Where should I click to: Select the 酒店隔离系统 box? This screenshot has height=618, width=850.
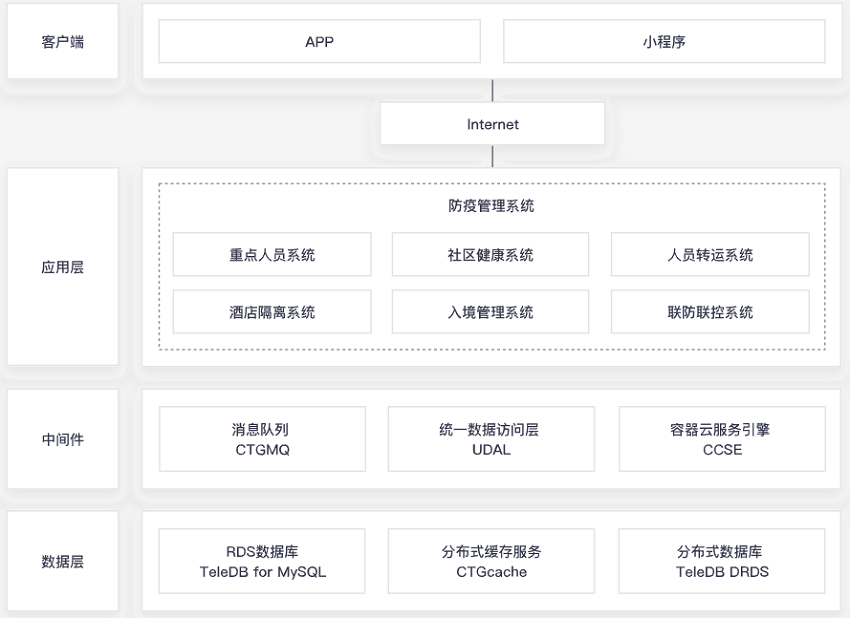coord(272,312)
